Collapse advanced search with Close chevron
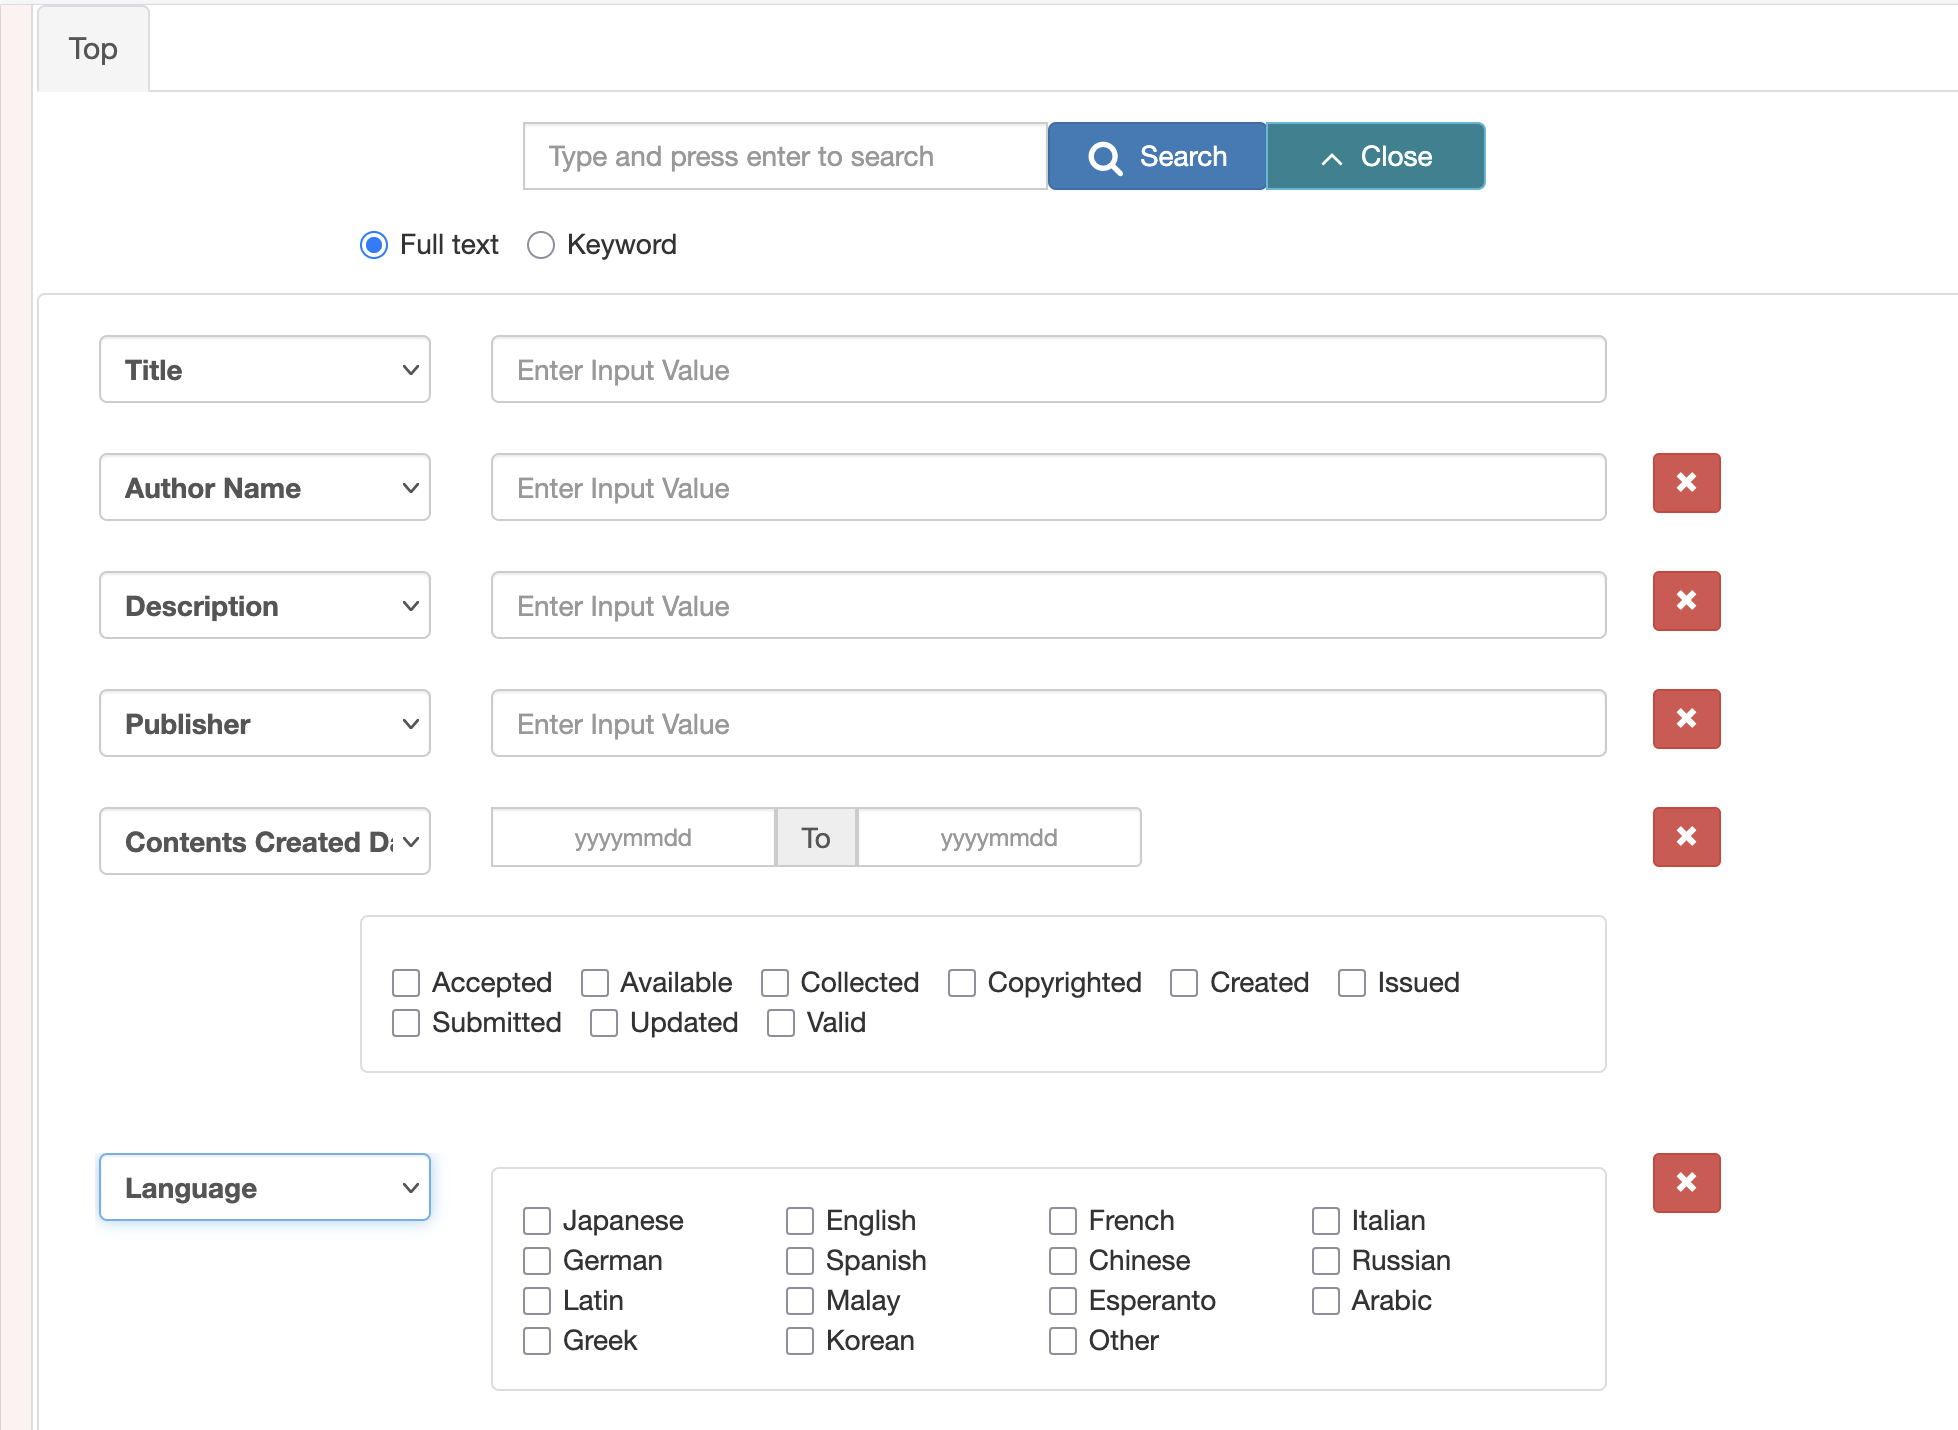The width and height of the screenshot is (1958, 1430). [x=1375, y=157]
